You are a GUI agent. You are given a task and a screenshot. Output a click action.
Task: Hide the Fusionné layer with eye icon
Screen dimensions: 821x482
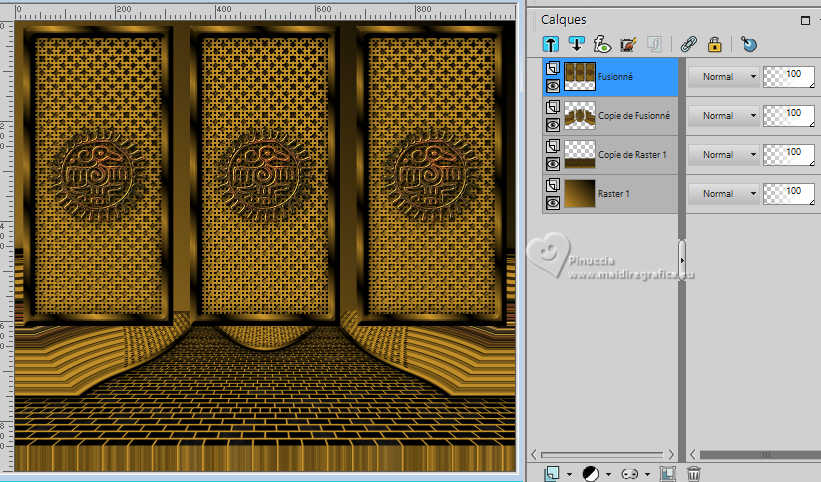(x=552, y=86)
